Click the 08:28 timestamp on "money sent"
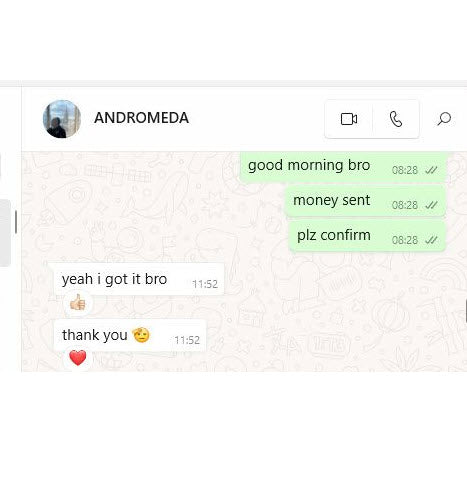Screen dimensions: 467x477 (405, 205)
